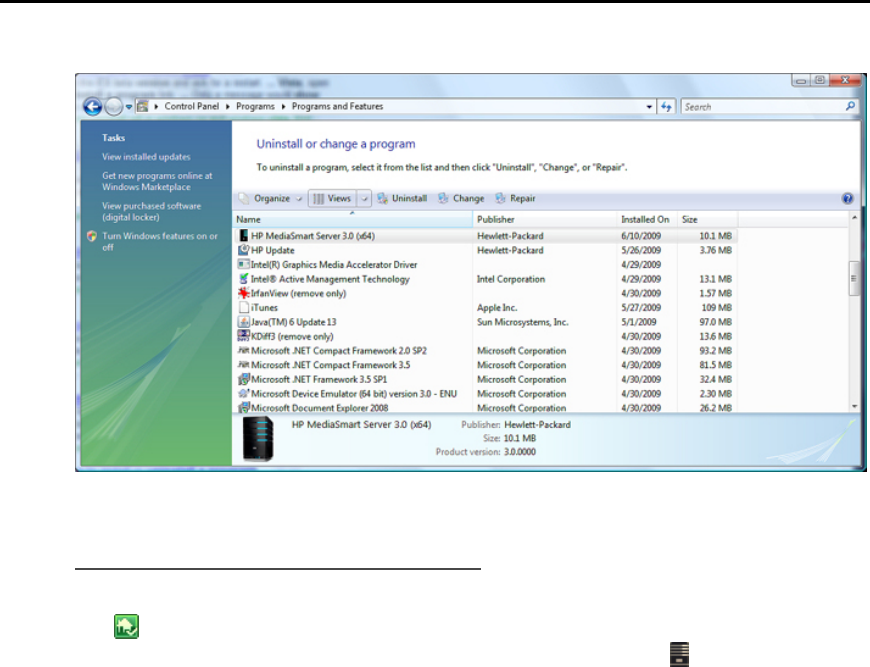Click the search magnifier icon

850,106
